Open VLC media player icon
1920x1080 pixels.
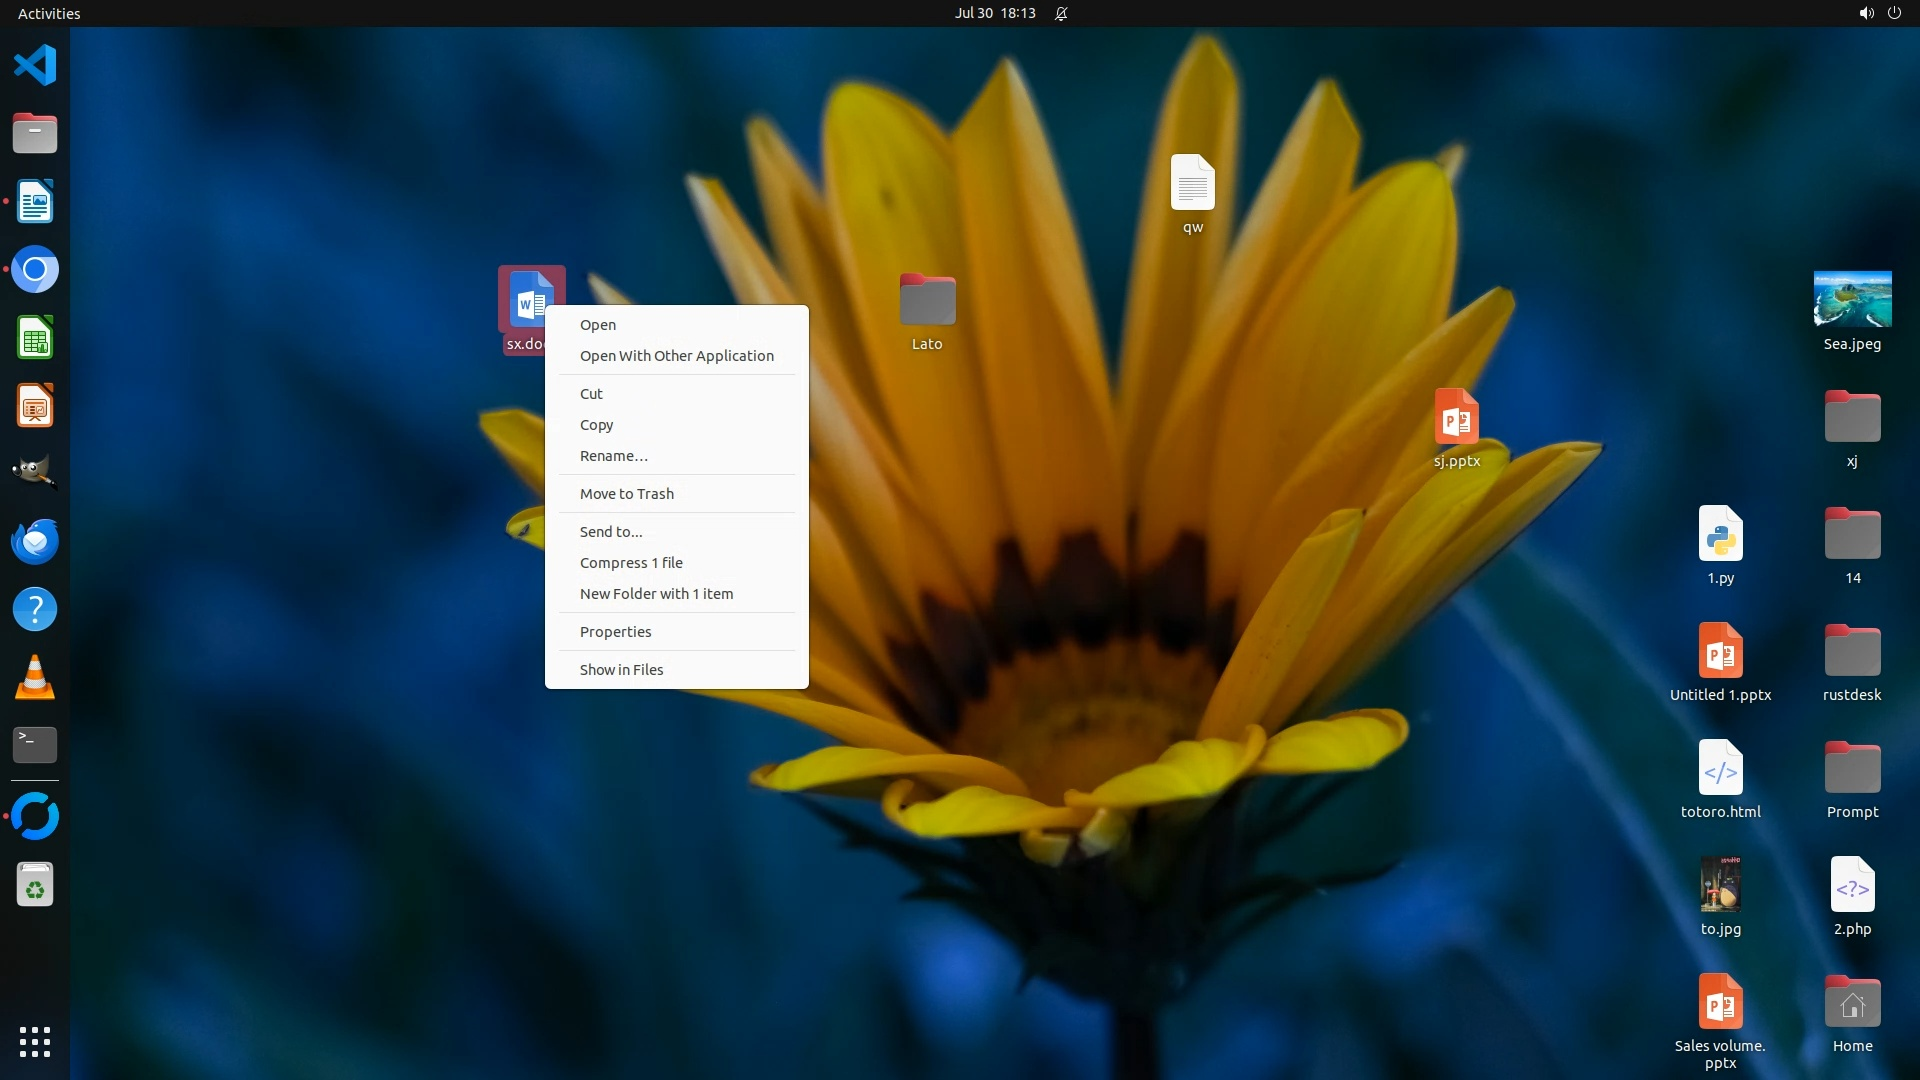click(35, 677)
